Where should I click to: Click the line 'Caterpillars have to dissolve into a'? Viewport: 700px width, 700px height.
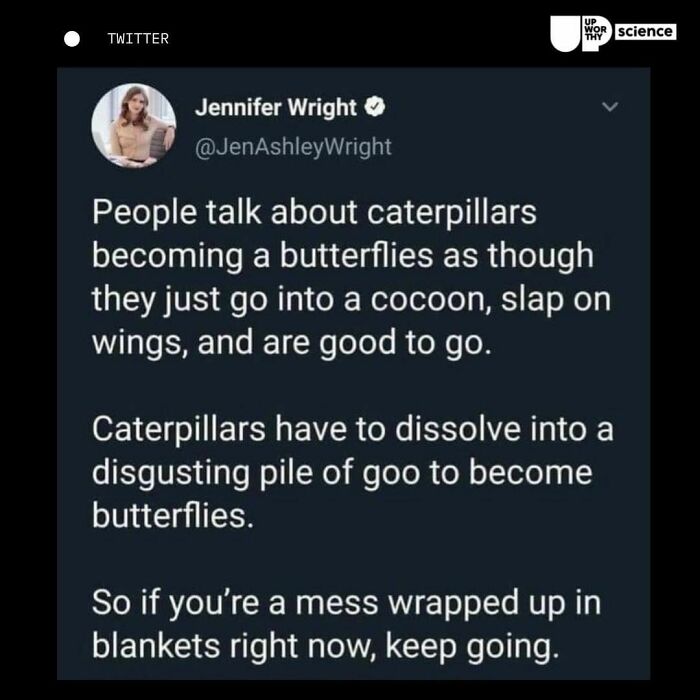[353, 429]
